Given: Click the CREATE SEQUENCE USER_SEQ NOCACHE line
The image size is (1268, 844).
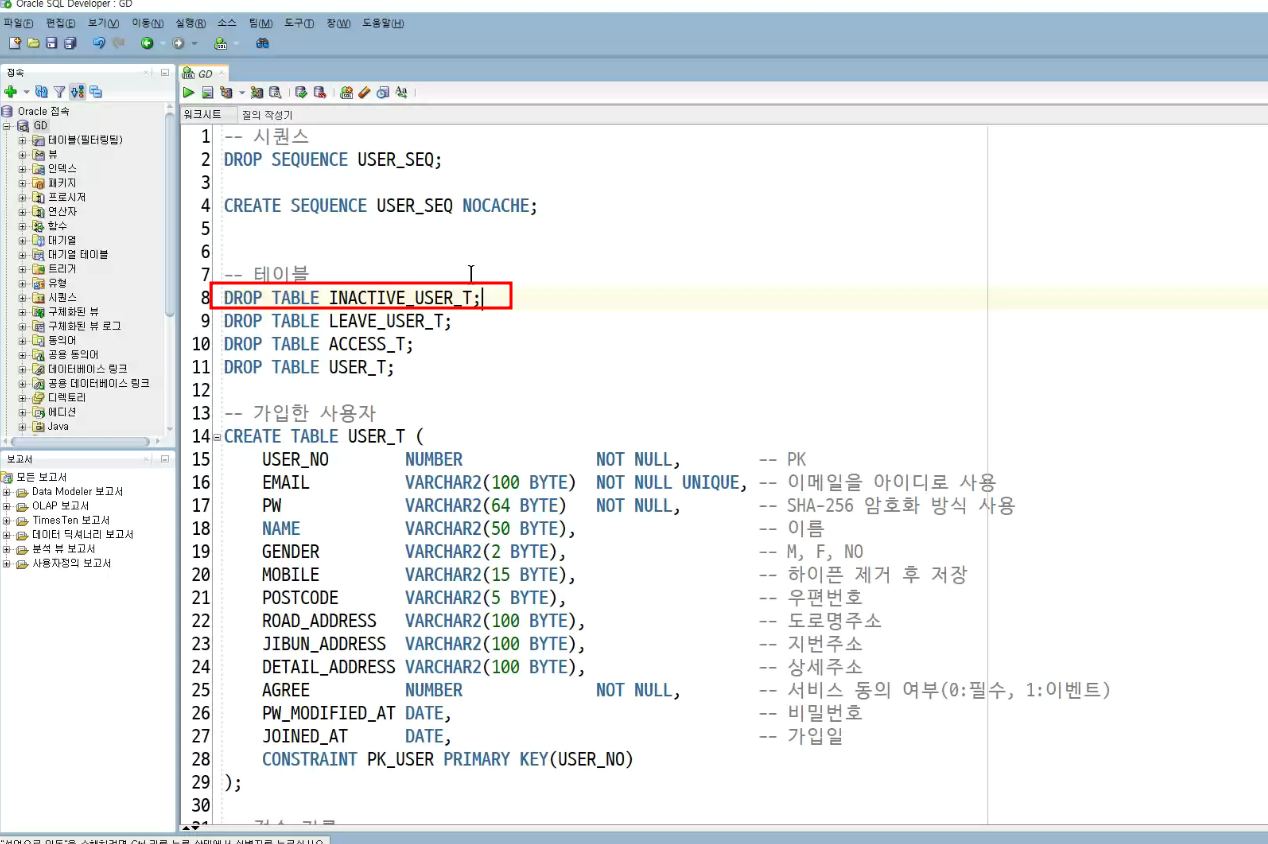Looking at the screenshot, I should [x=380, y=206].
